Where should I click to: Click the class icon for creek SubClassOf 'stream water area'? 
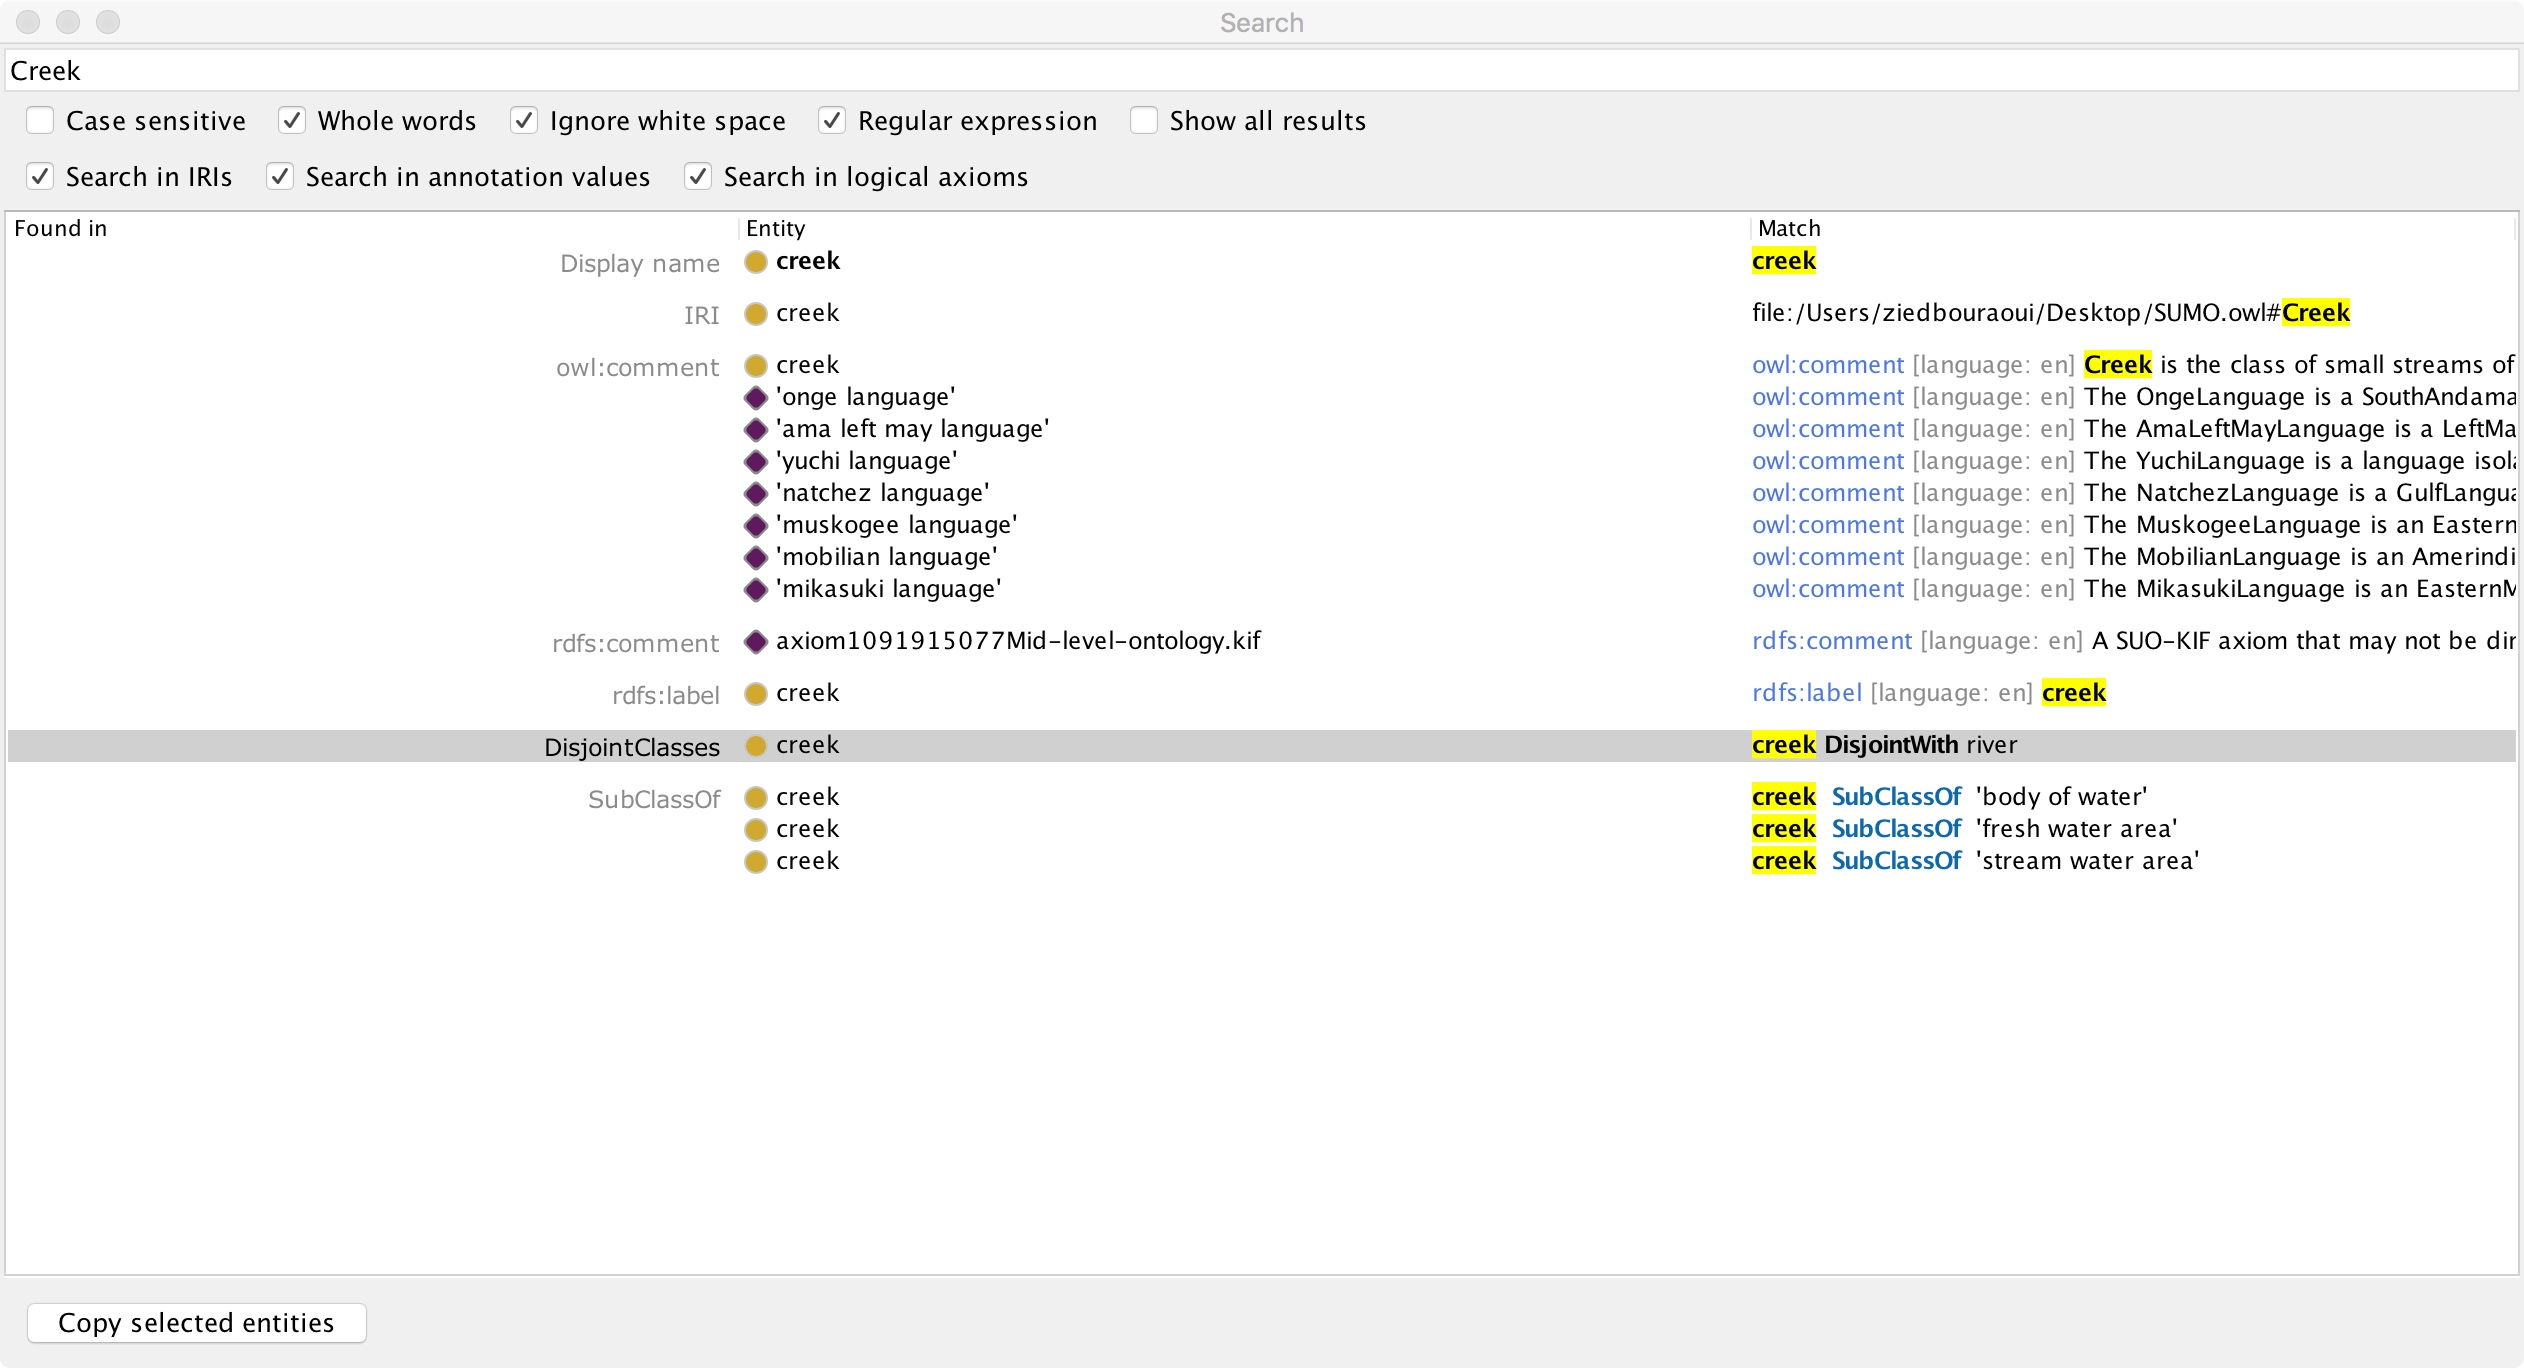tap(756, 862)
